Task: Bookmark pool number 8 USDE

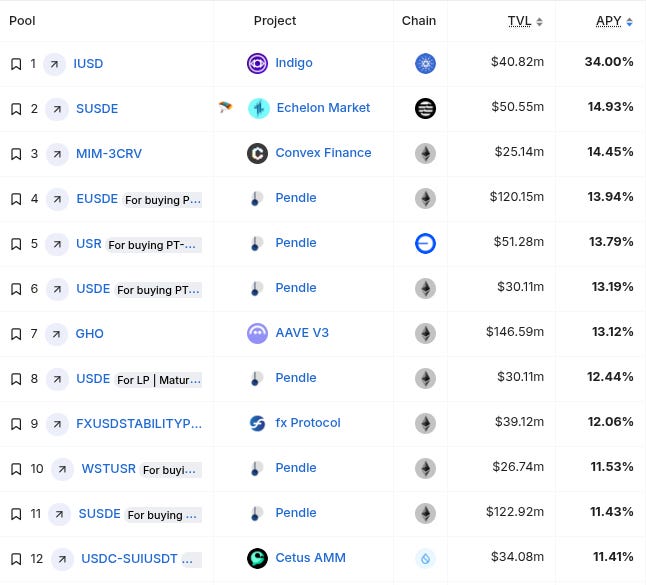Action: pyautogui.click(x=16, y=379)
